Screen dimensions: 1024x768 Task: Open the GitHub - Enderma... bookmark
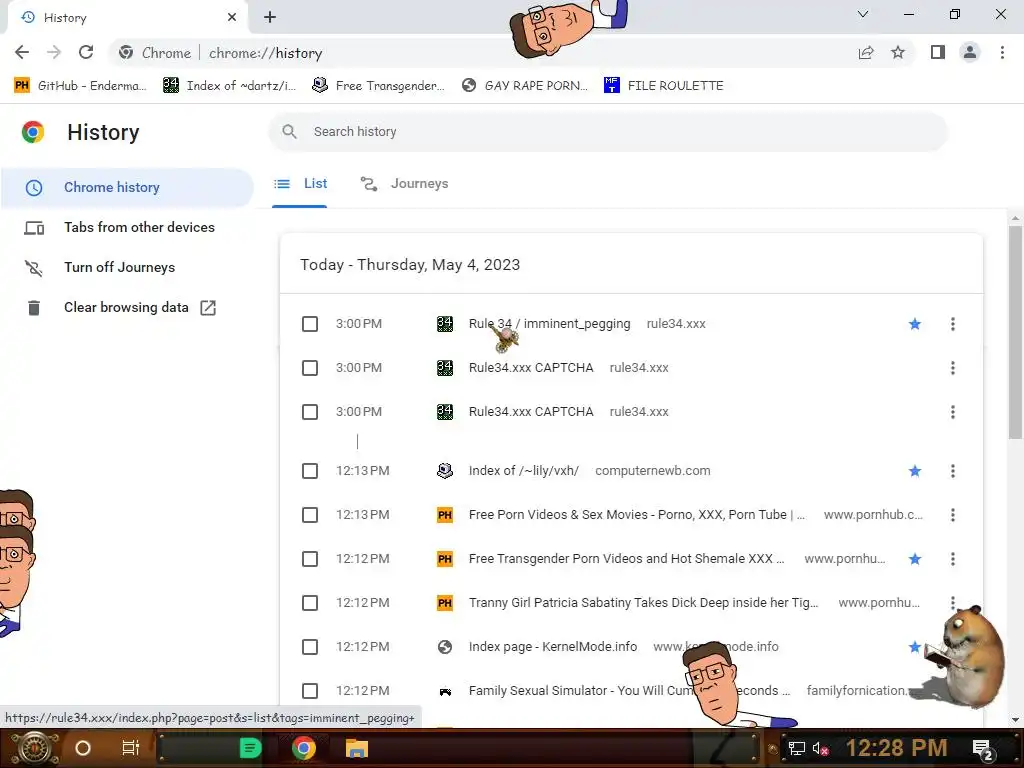[x=80, y=86]
